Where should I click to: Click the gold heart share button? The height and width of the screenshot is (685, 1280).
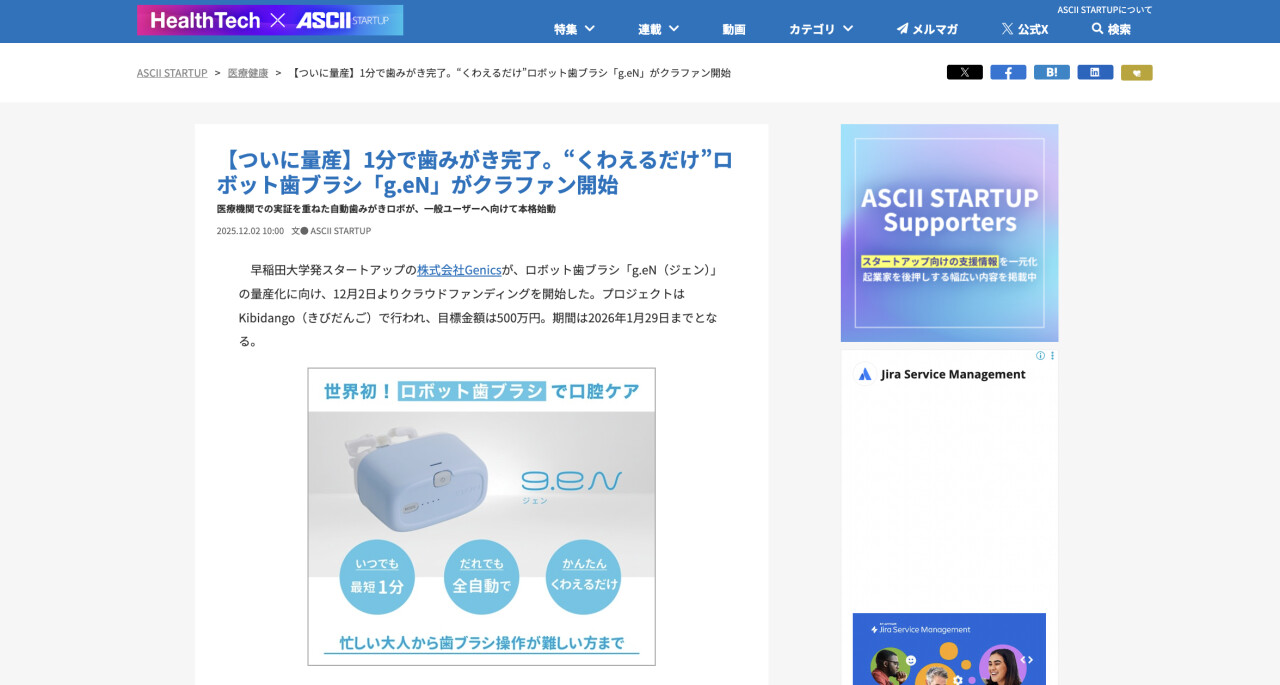(x=1137, y=72)
